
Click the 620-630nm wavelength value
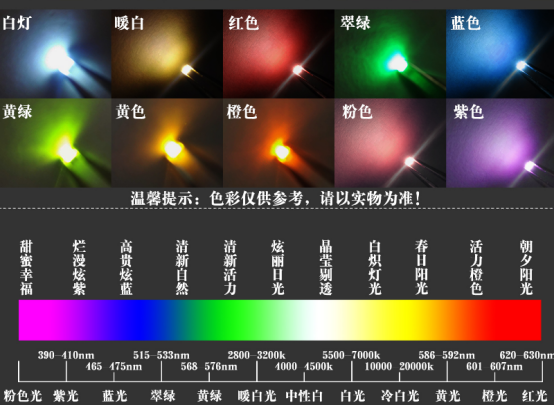coord(527,355)
